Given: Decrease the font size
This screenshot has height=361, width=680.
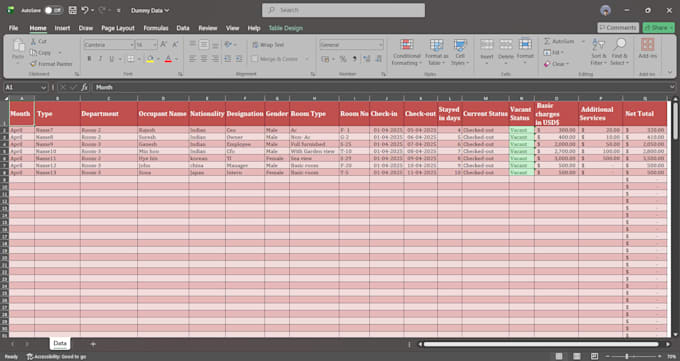Looking at the screenshot, I should (x=175, y=44).
